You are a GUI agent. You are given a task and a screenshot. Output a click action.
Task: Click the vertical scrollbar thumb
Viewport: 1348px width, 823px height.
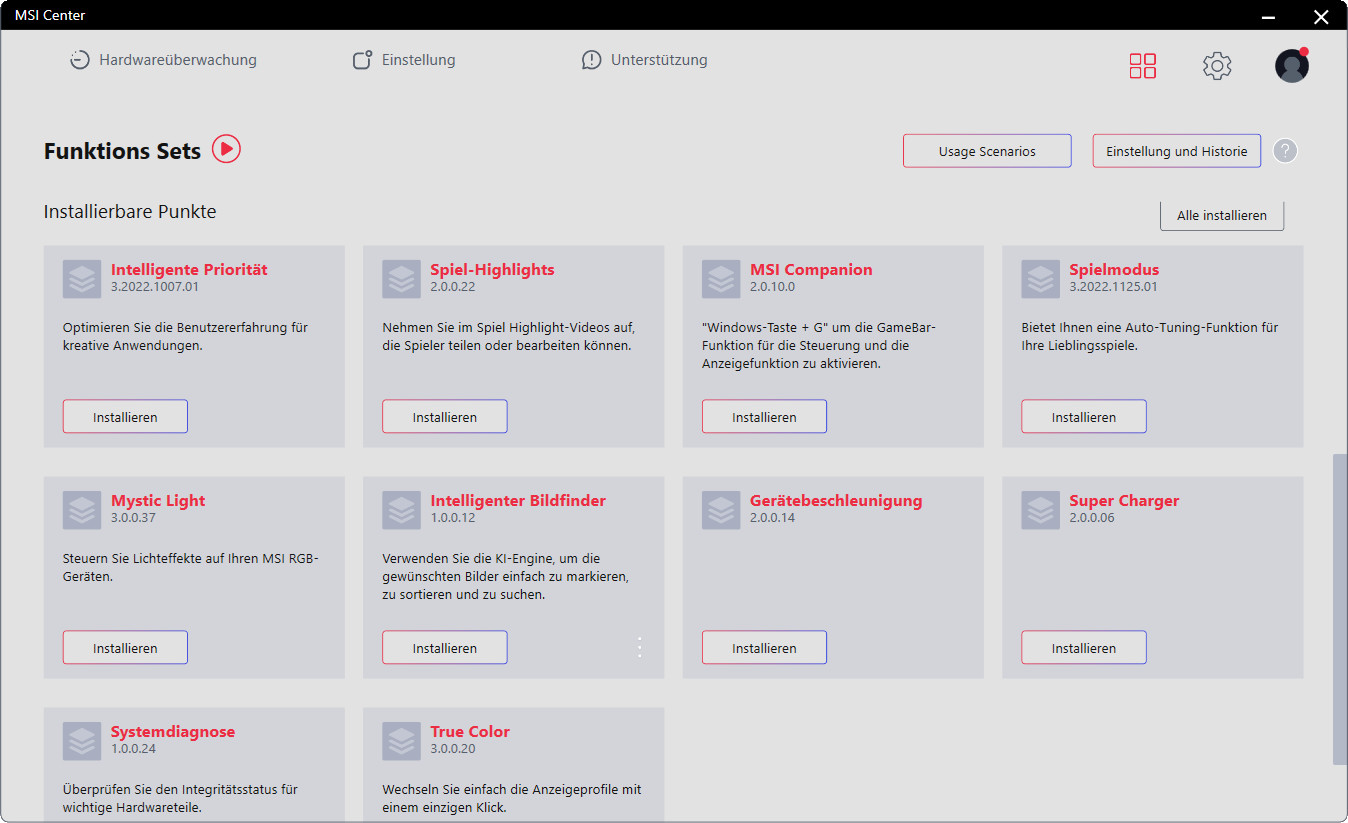[x=1339, y=610]
